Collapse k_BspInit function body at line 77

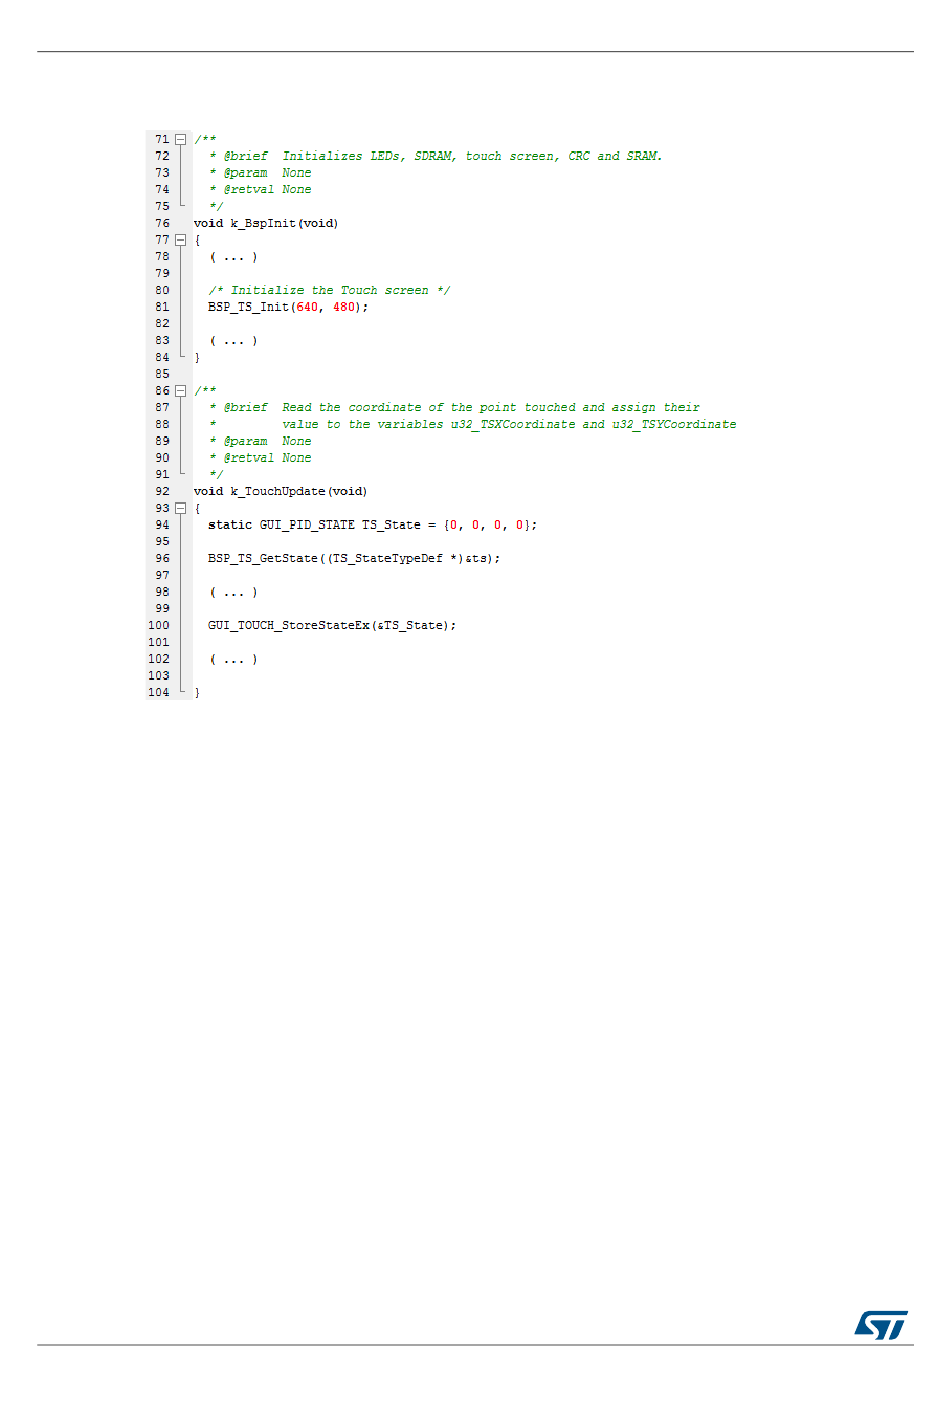181,240
